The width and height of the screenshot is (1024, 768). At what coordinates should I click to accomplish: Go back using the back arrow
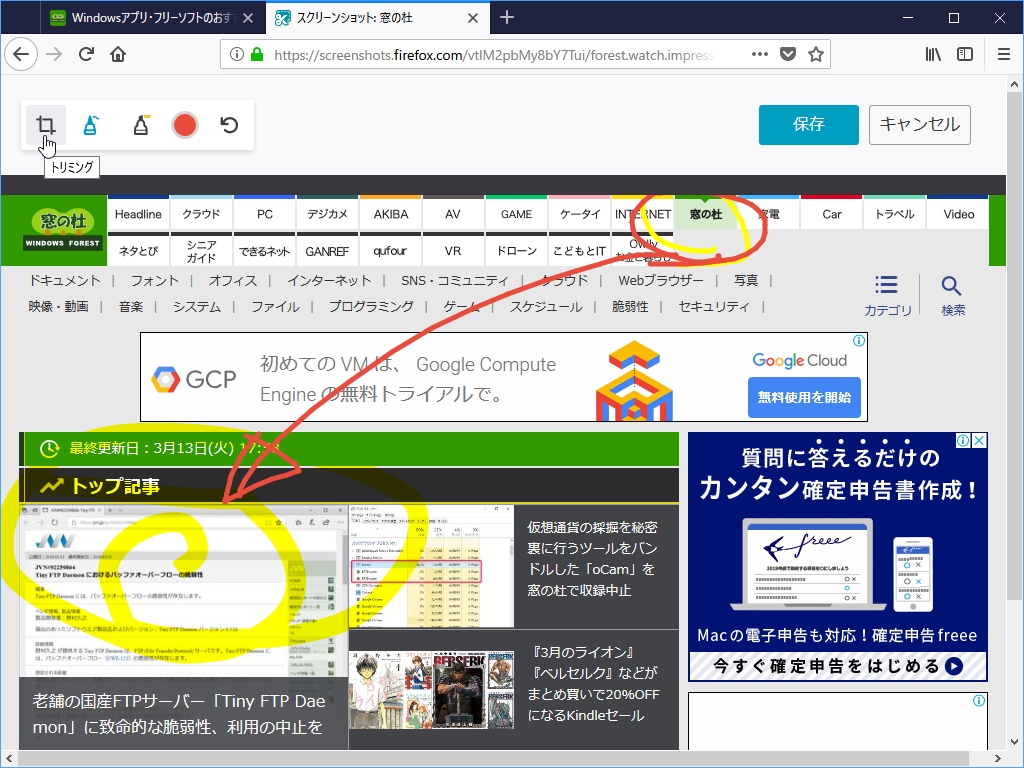(21, 54)
